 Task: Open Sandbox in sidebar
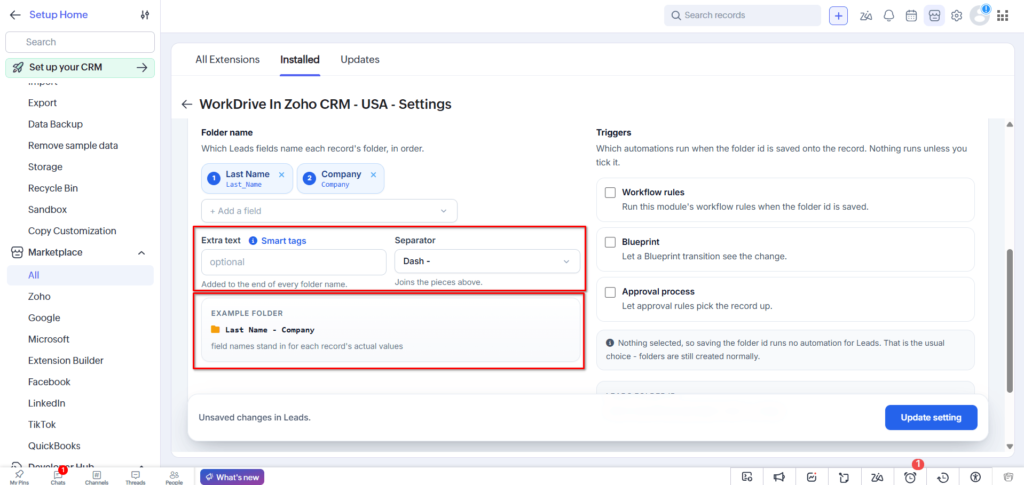coord(48,210)
